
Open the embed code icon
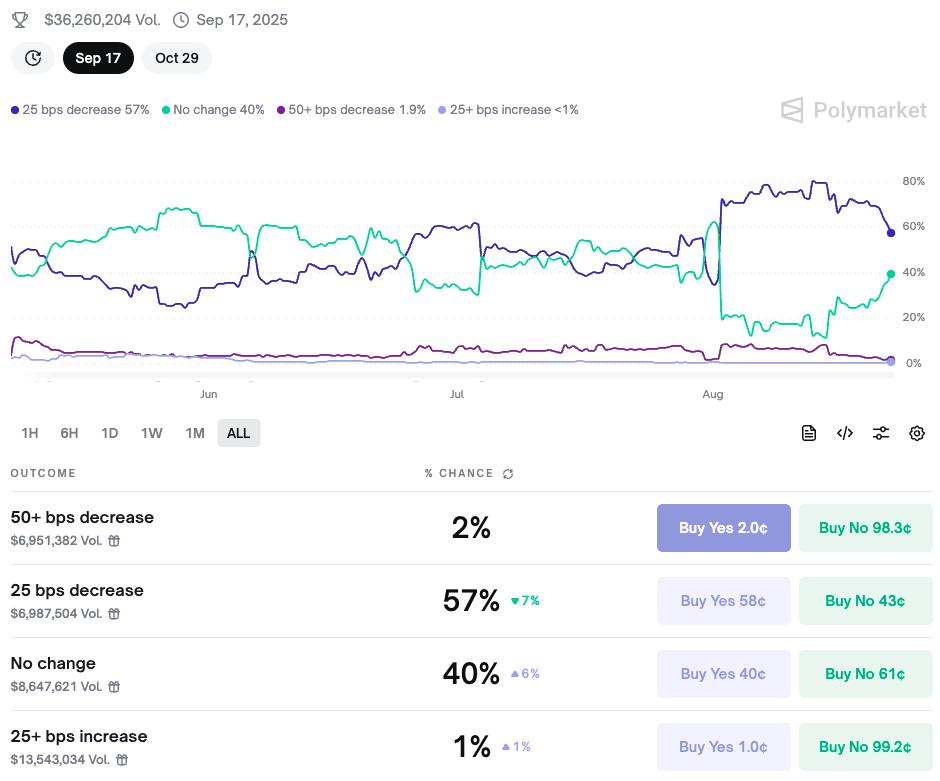coord(845,433)
